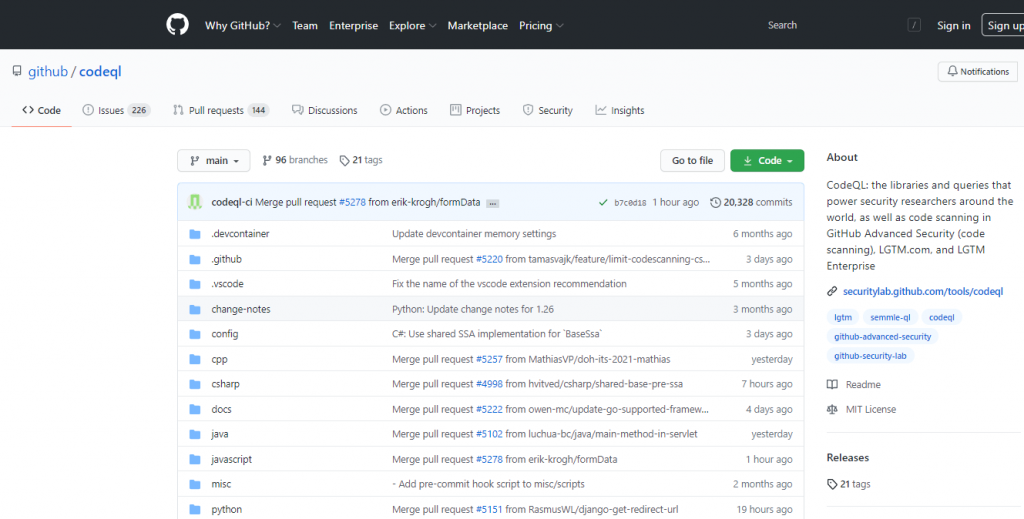Open the javascript folder
The height and width of the screenshot is (519, 1024).
232,460
